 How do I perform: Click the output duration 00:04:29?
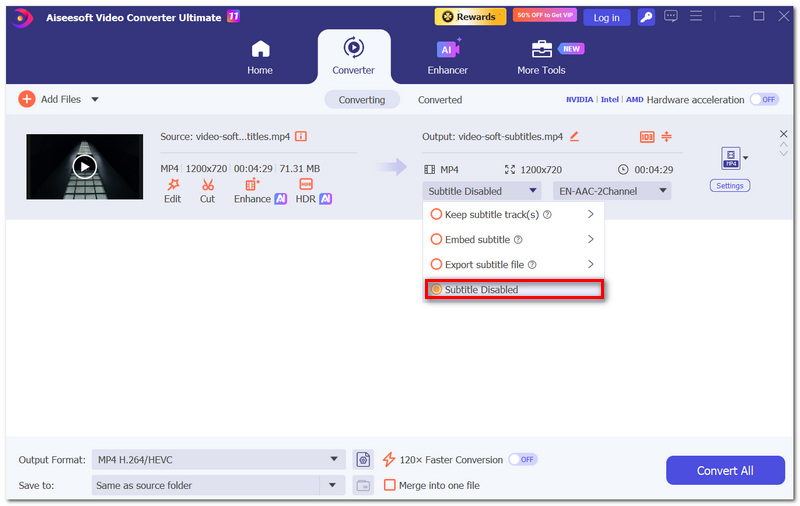654,170
